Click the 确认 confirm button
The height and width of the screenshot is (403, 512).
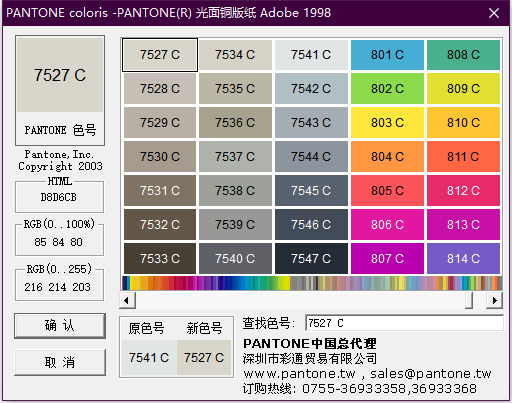tap(60, 326)
